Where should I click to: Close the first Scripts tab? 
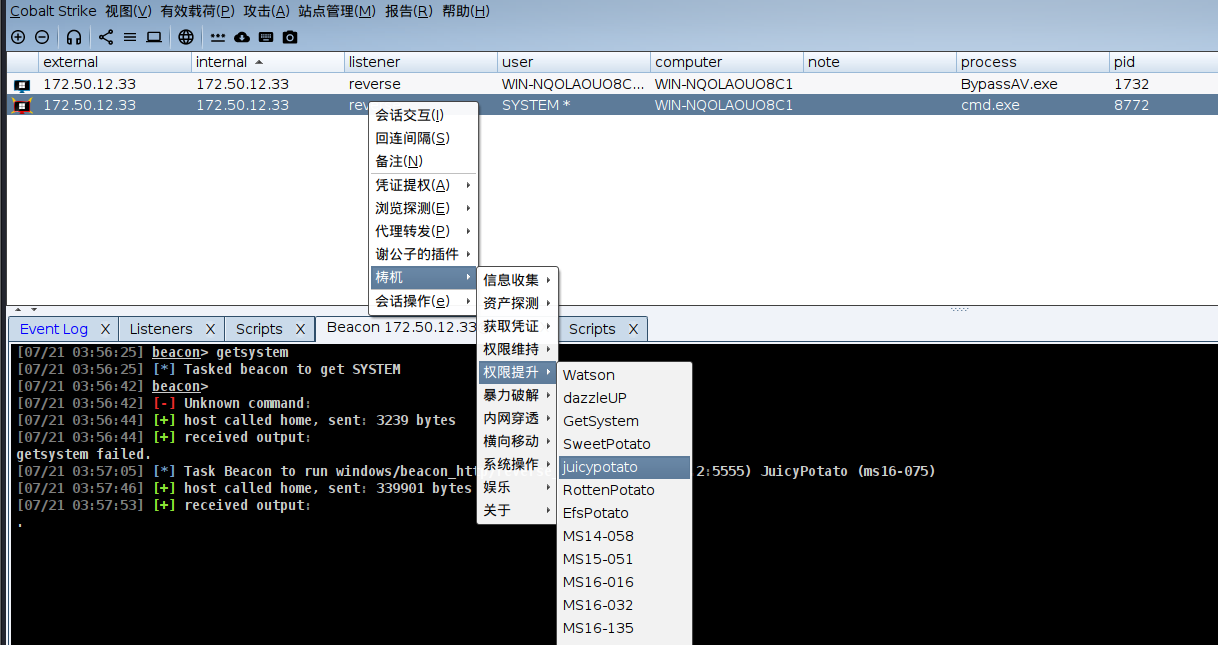pyautogui.click(x=300, y=329)
